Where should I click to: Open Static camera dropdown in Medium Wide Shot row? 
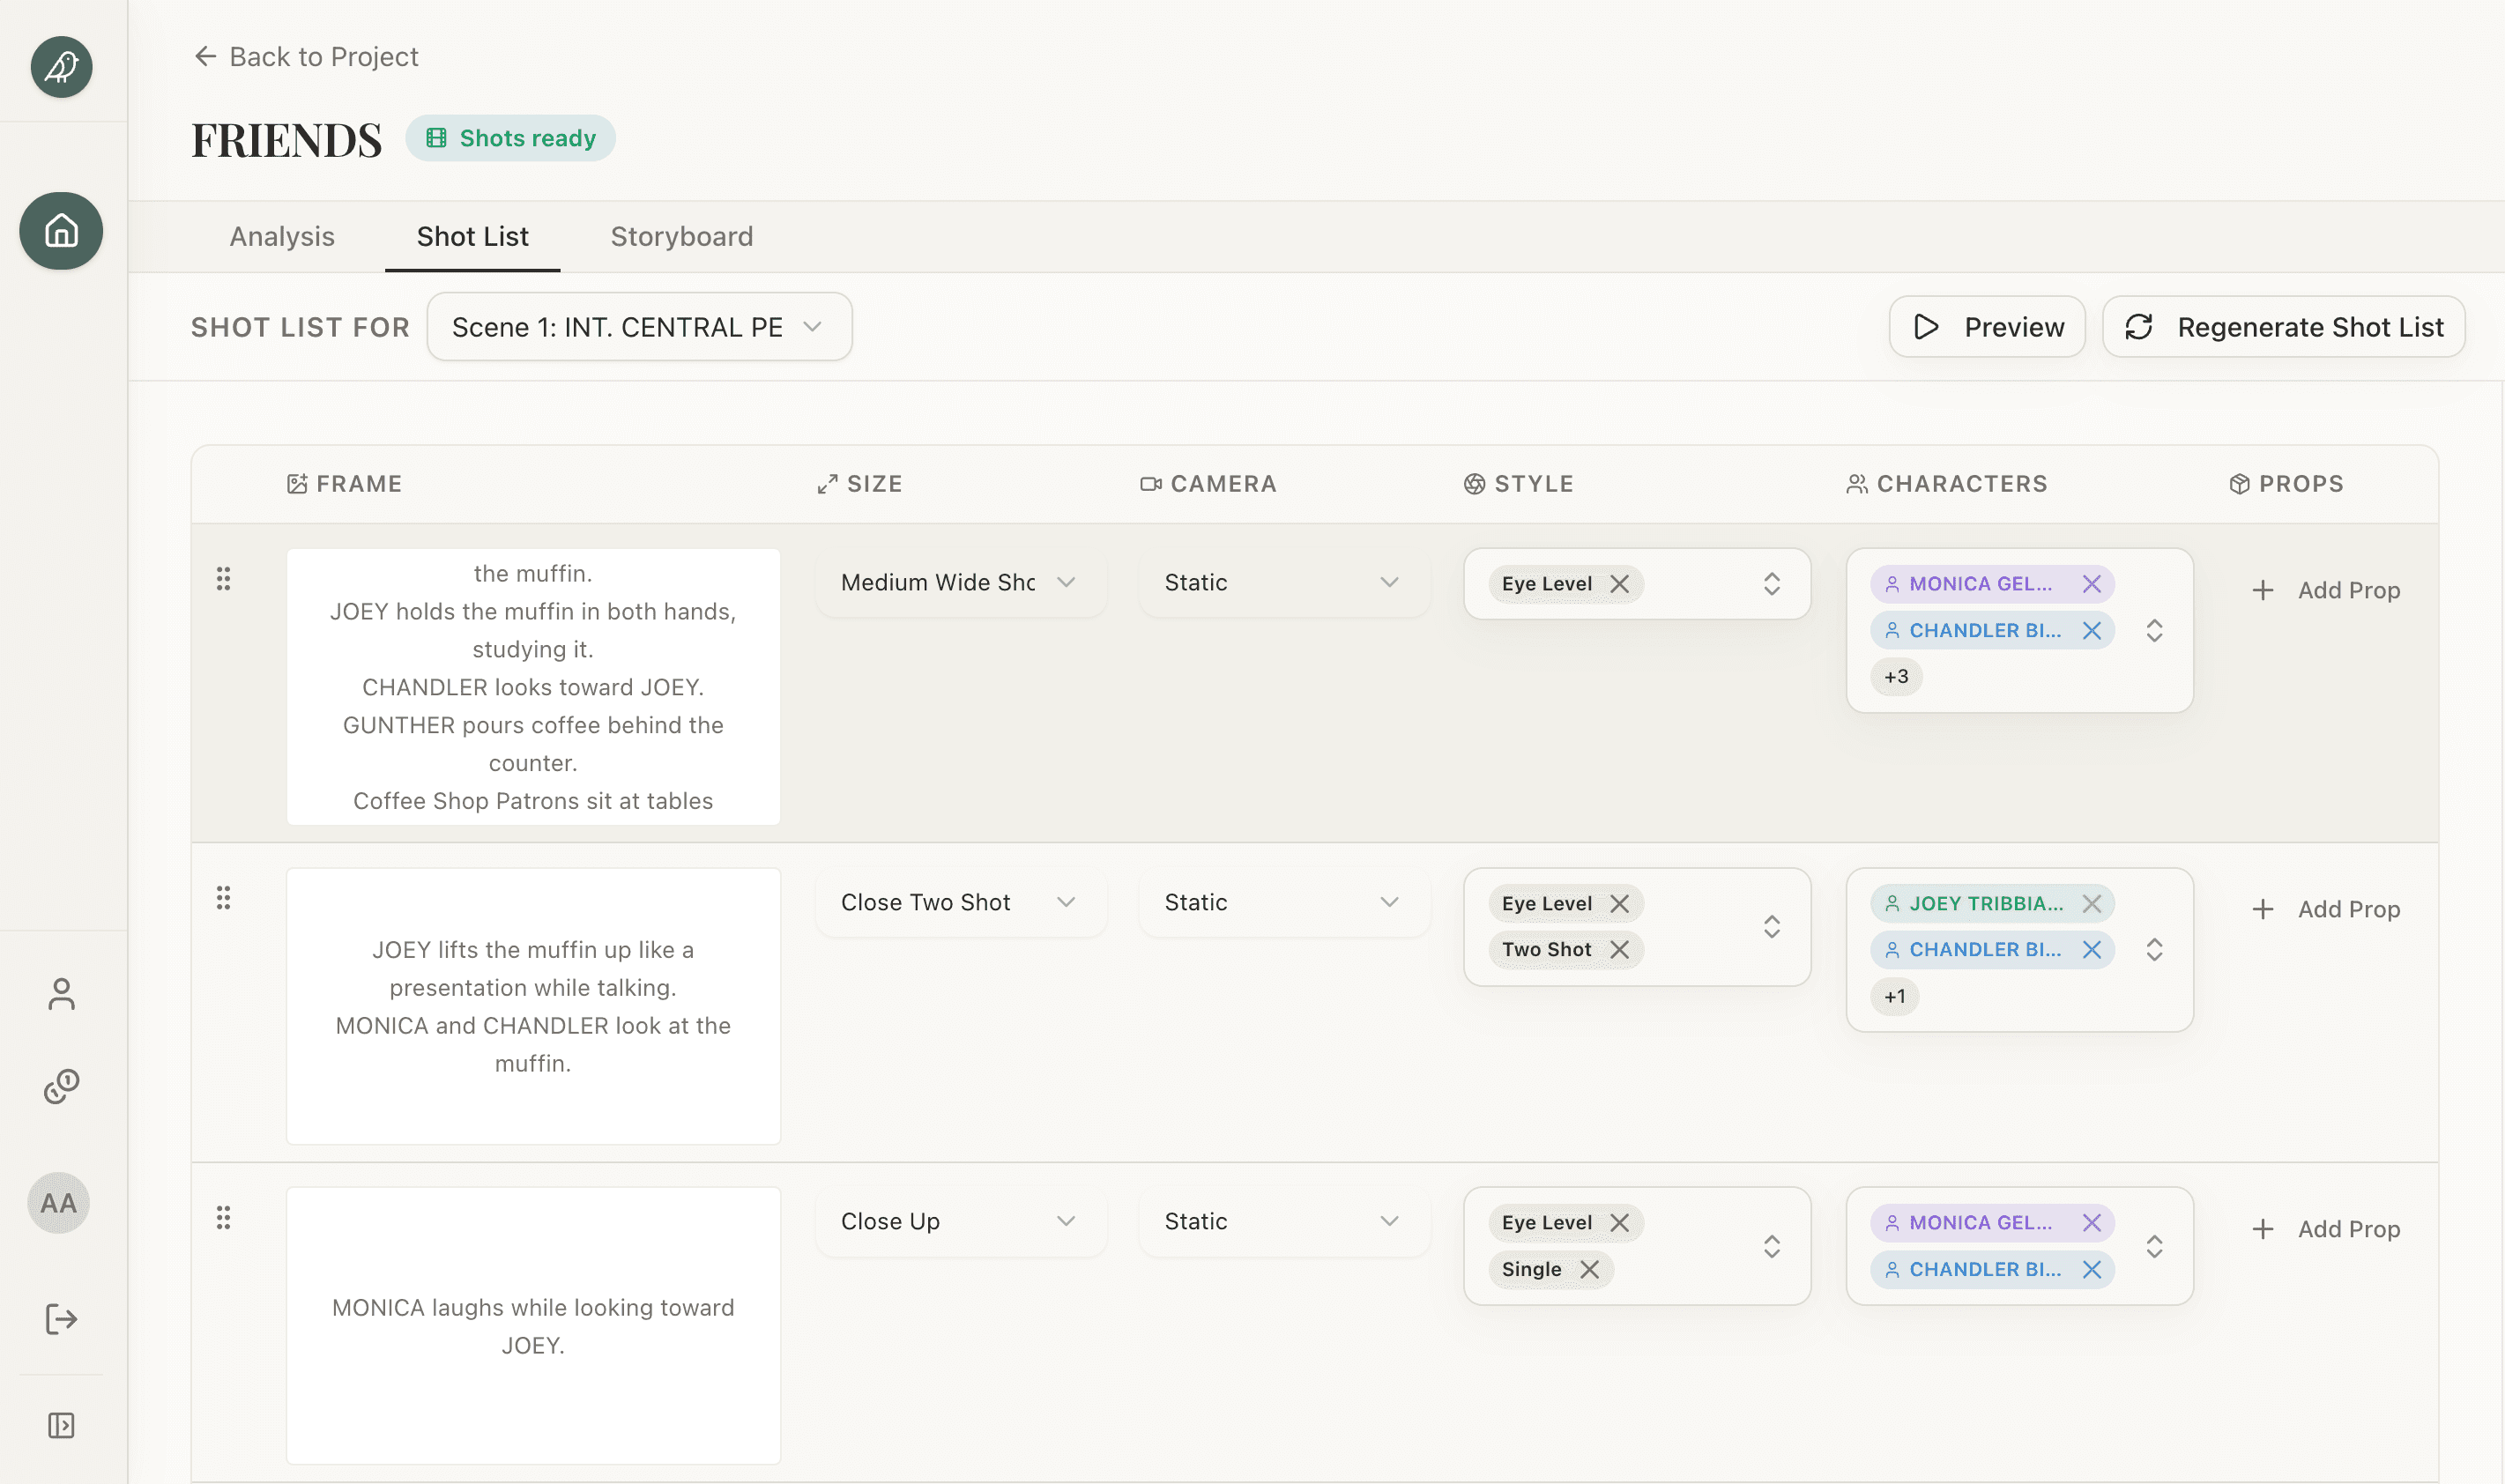(1284, 583)
